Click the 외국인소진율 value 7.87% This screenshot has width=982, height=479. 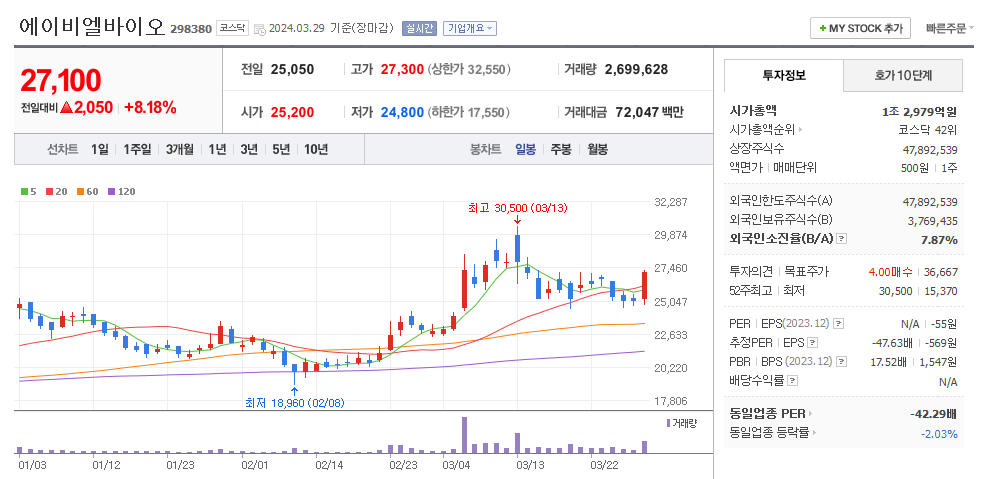(x=939, y=240)
